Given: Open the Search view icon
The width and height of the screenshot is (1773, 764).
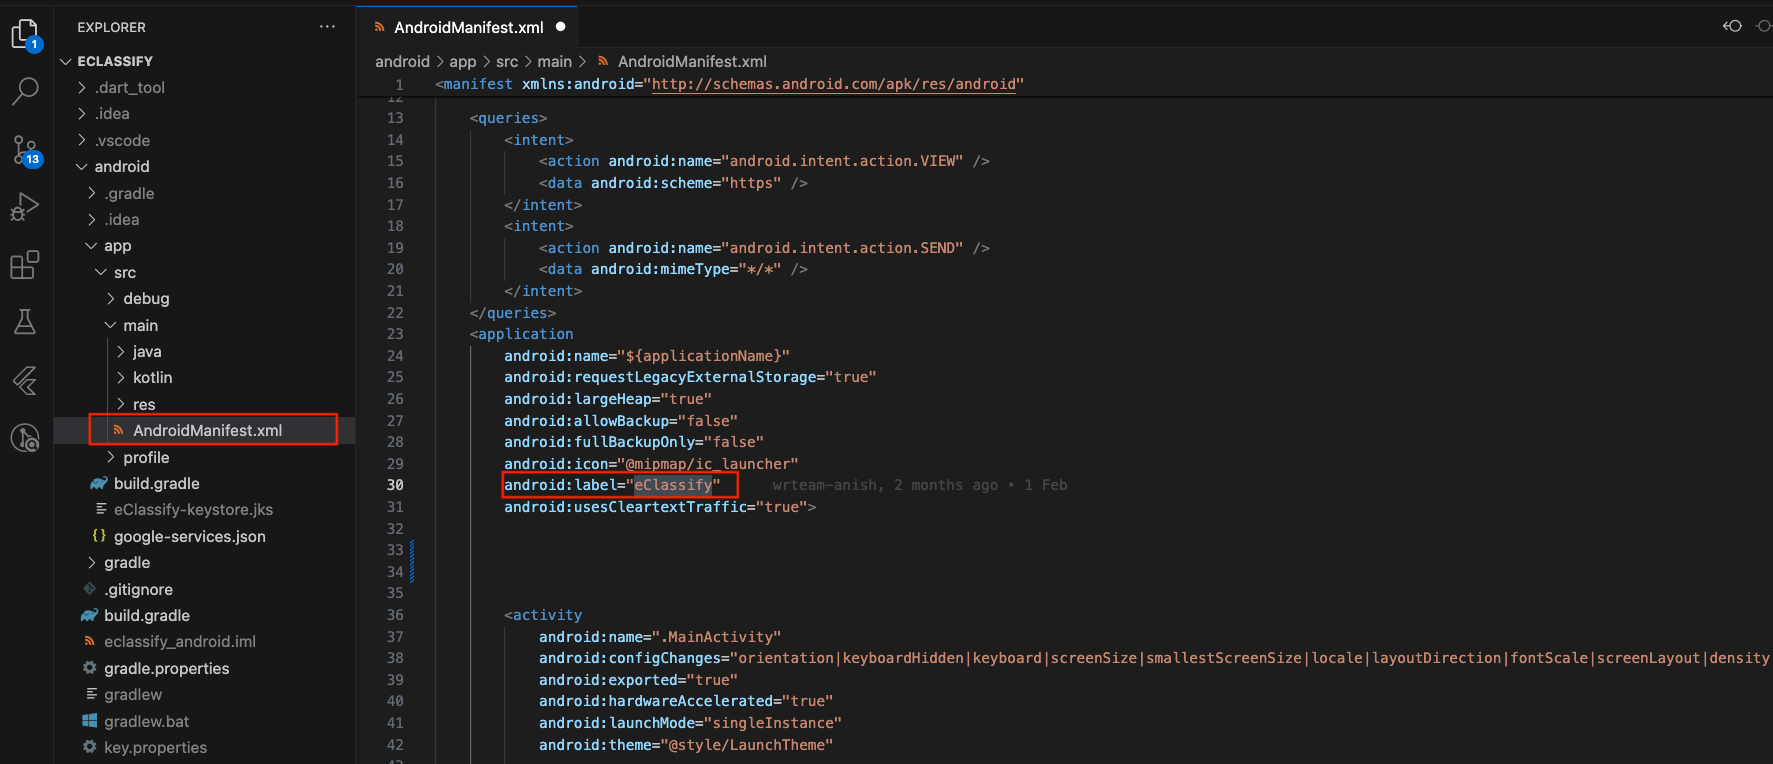Looking at the screenshot, I should point(25,91).
